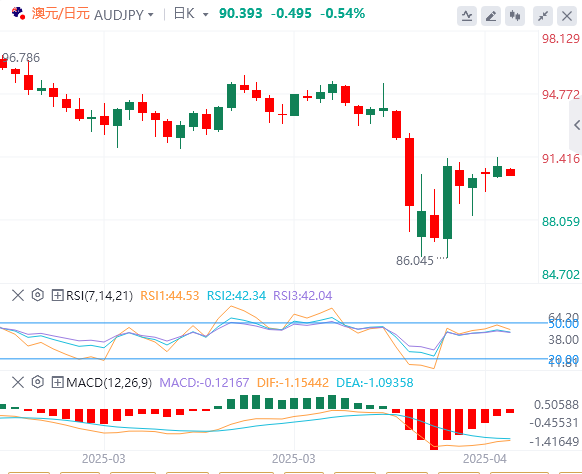The image size is (582, 474).
Task: Remove the RSI indicator panel
Action: click(18, 295)
